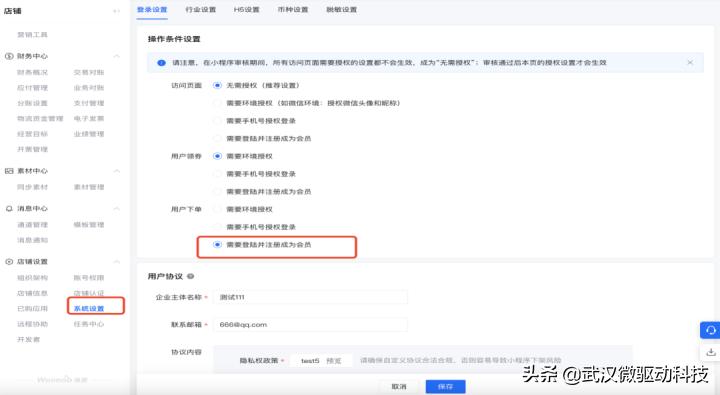Open 财务概况 in the sidebar
Screen dimensions: 720x395
click(32, 73)
